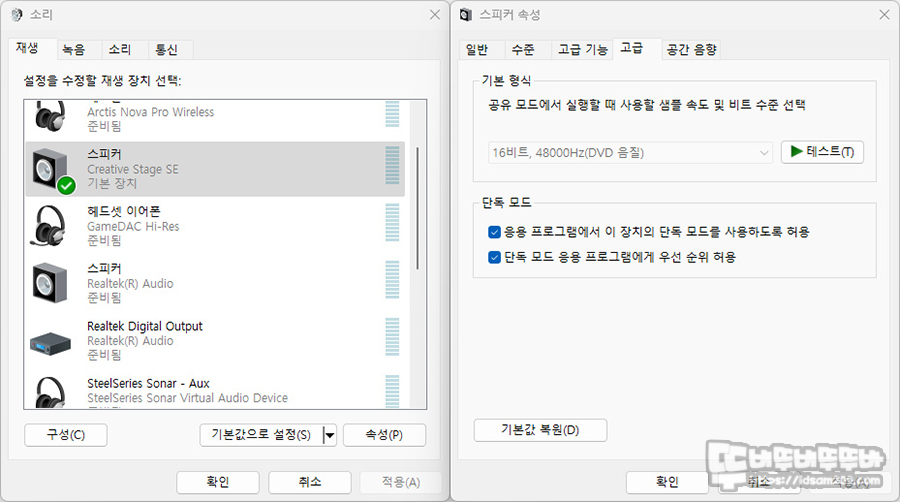The width and height of the screenshot is (900, 502).
Task: Confirm with 확인 in the sound window
Action: point(218,482)
